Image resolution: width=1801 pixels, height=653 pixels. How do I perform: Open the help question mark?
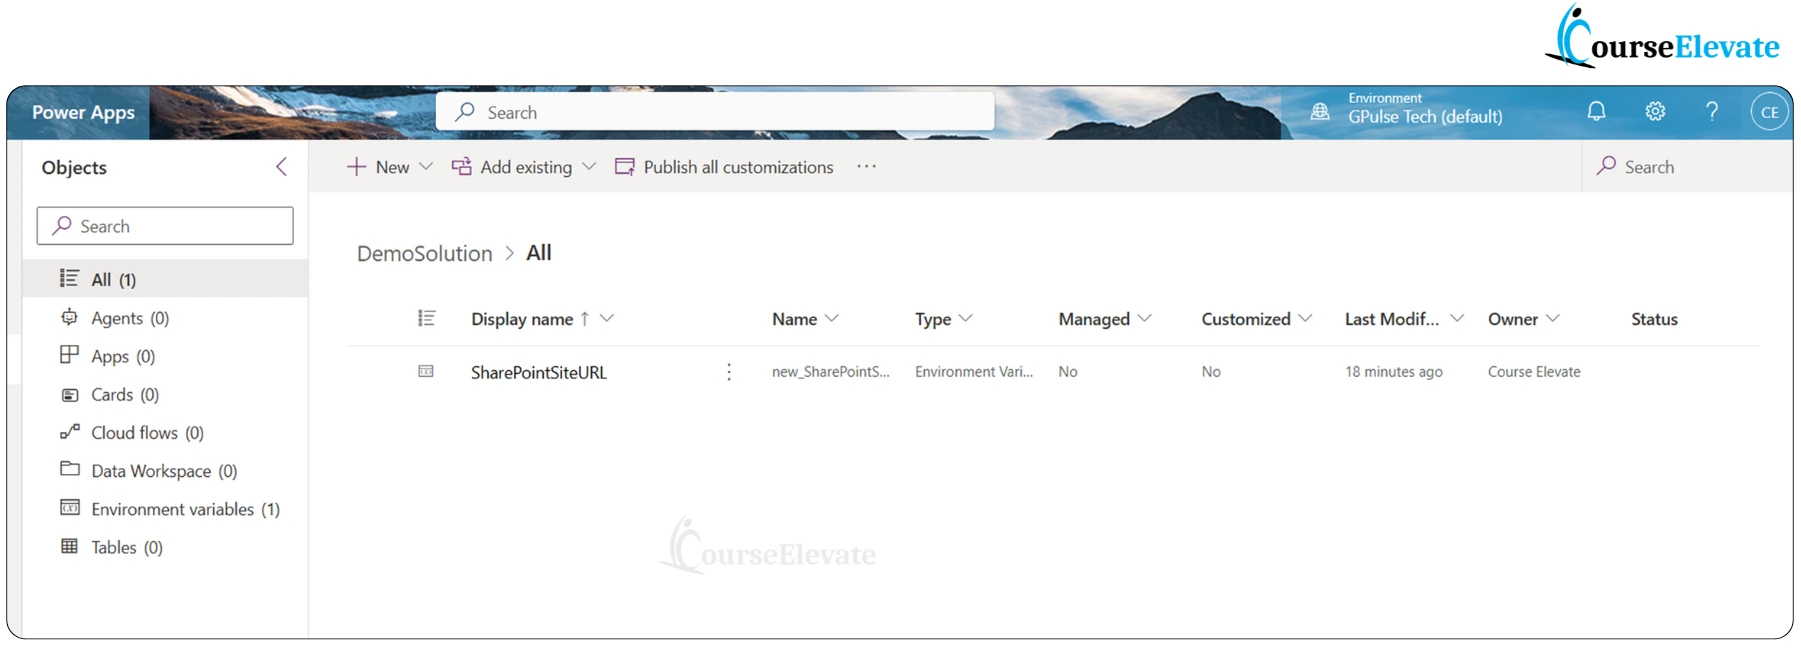[1712, 111]
